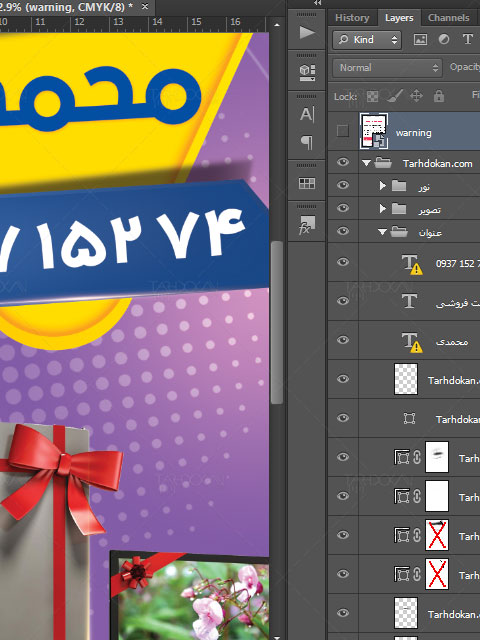Lock image pixels brush icon

[394, 96]
